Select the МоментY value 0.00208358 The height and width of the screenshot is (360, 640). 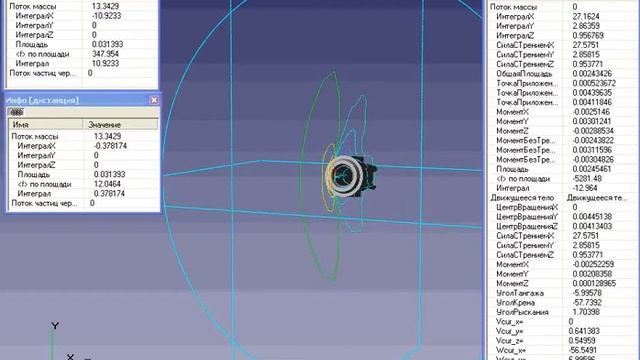click(x=592, y=274)
